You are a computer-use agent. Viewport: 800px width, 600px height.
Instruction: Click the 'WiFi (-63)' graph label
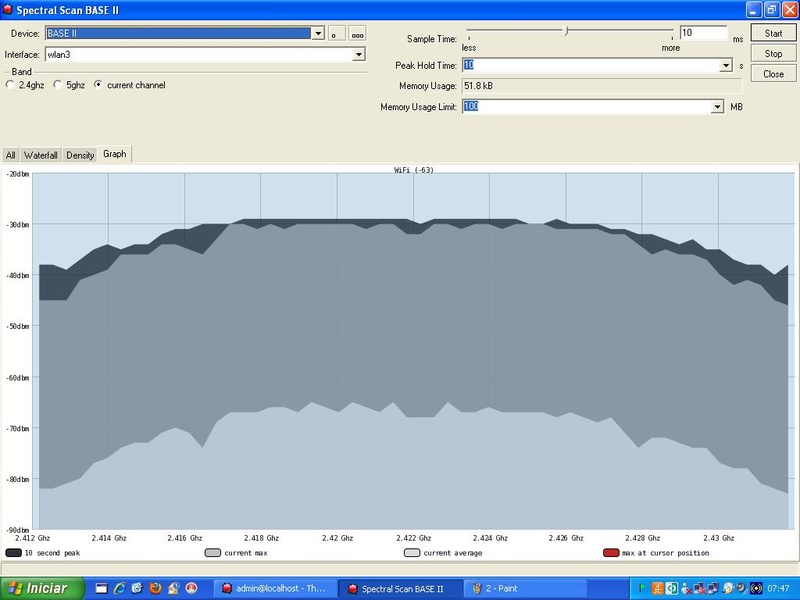[x=414, y=170]
